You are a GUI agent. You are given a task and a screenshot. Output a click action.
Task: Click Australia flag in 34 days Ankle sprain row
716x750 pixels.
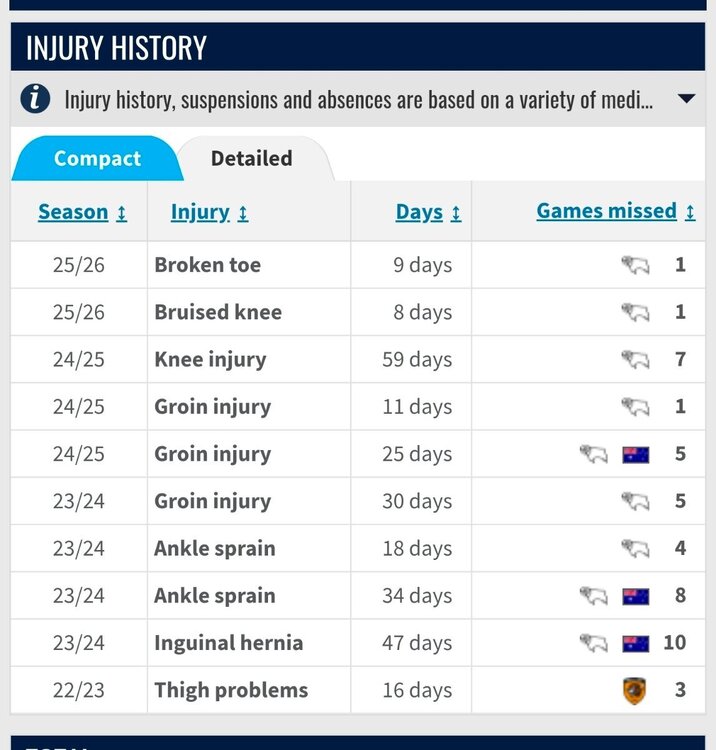click(x=636, y=596)
